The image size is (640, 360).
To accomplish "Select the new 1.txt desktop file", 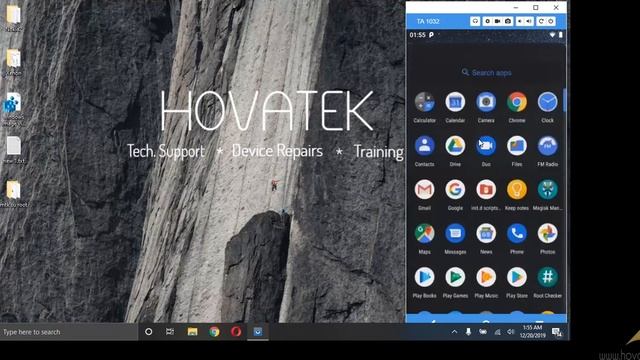I will coord(13,150).
